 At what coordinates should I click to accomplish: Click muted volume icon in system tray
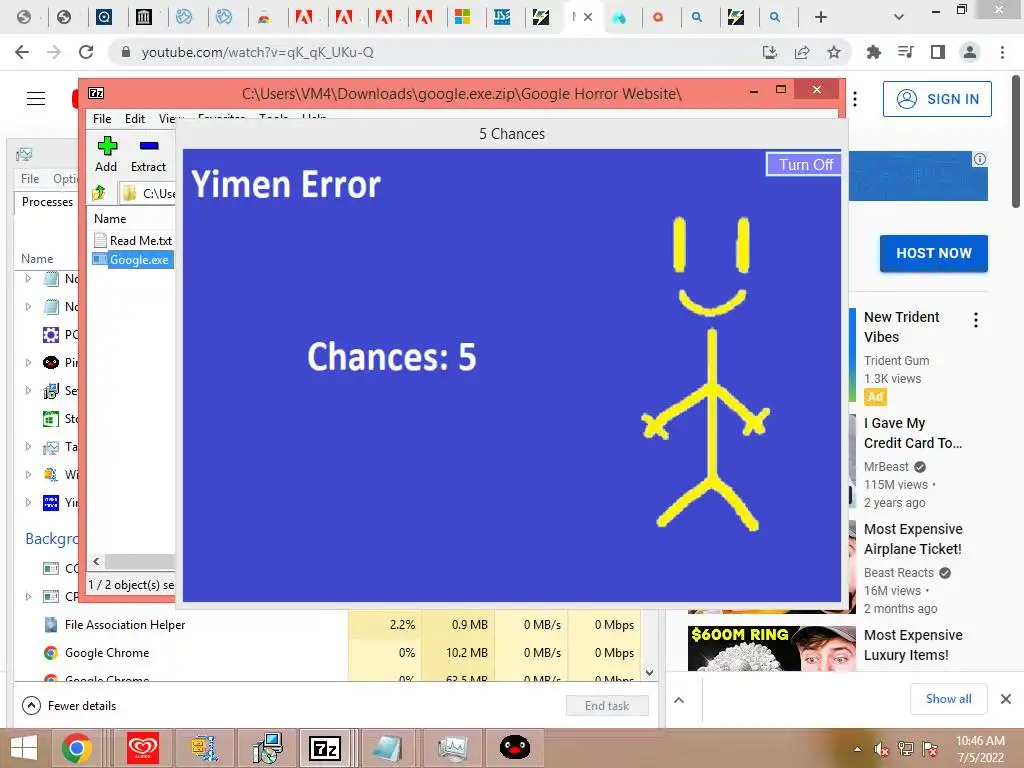(x=881, y=749)
